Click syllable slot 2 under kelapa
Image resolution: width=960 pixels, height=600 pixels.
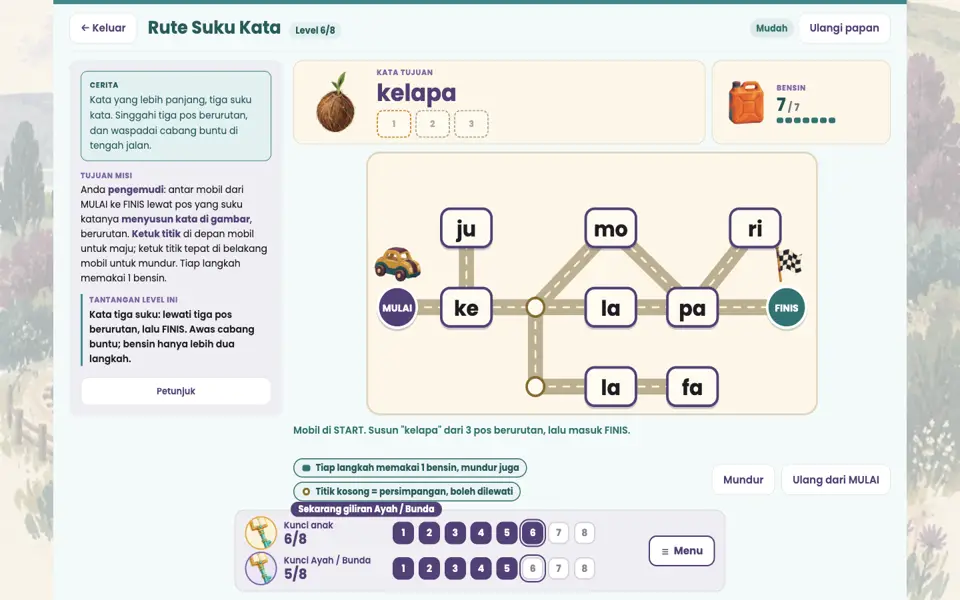432,124
